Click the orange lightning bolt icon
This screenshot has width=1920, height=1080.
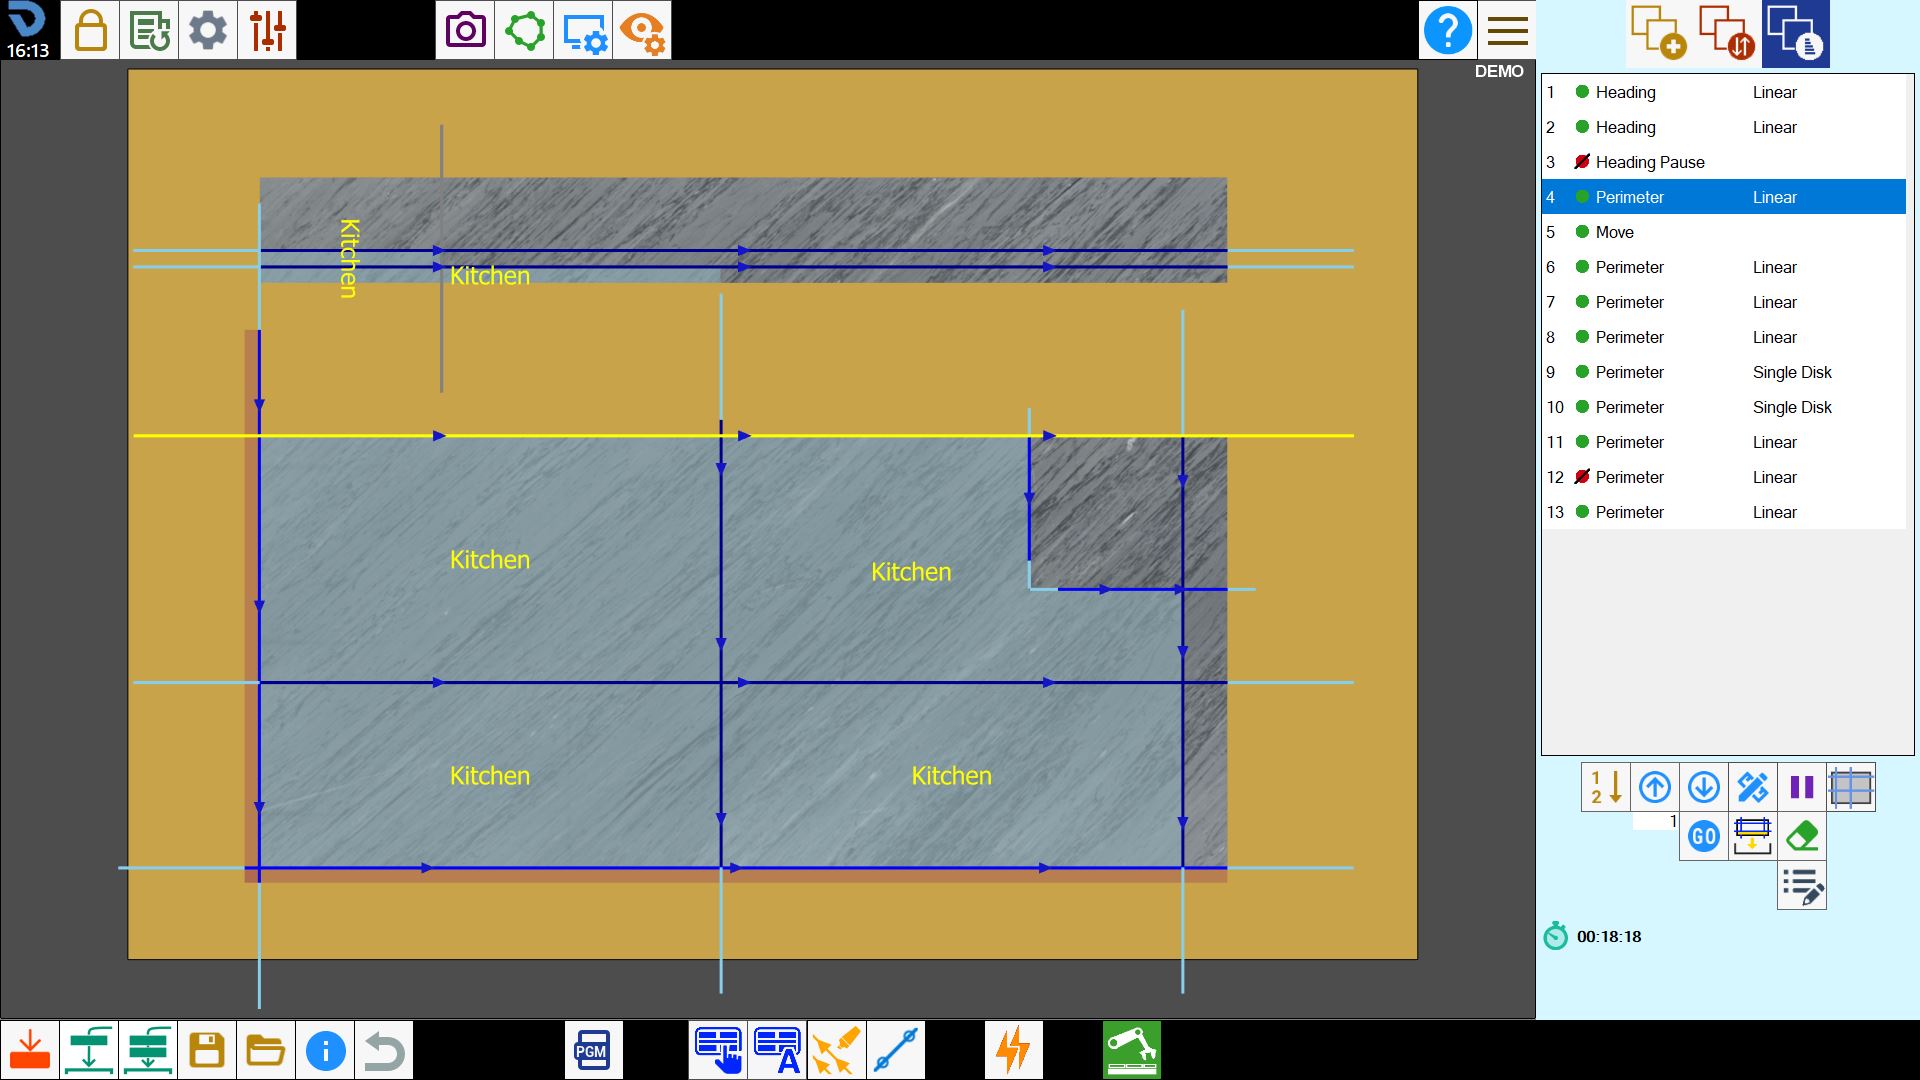[1013, 1050]
